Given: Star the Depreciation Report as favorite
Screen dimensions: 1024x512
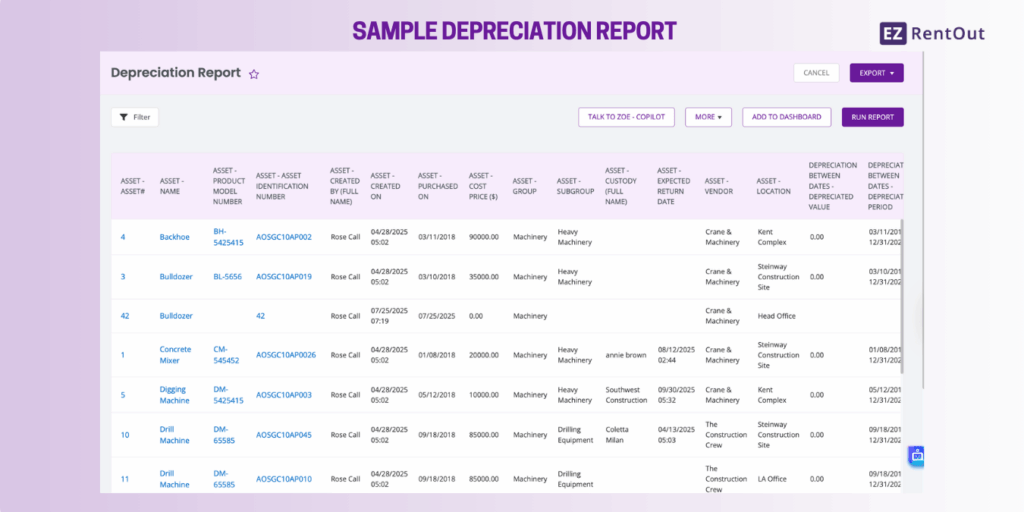Looking at the screenshot, I should pos(254,74).
